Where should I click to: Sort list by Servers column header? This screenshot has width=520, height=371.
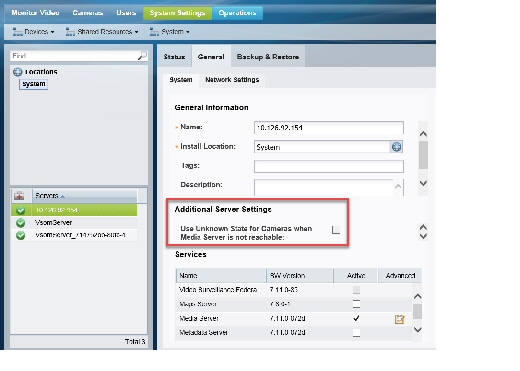click(84, 196)
